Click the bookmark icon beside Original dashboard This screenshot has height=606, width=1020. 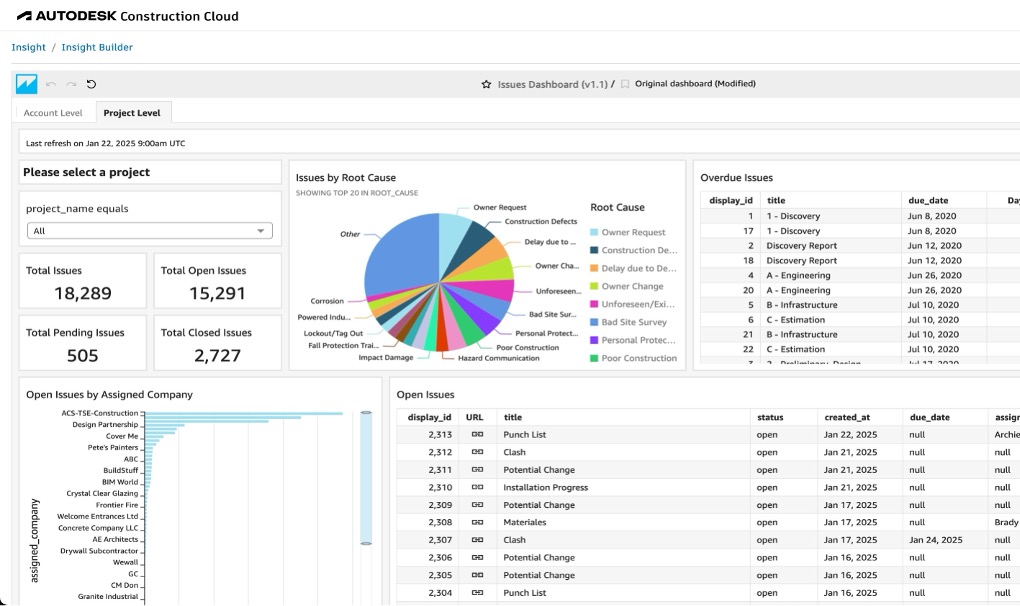click(624, 84)
